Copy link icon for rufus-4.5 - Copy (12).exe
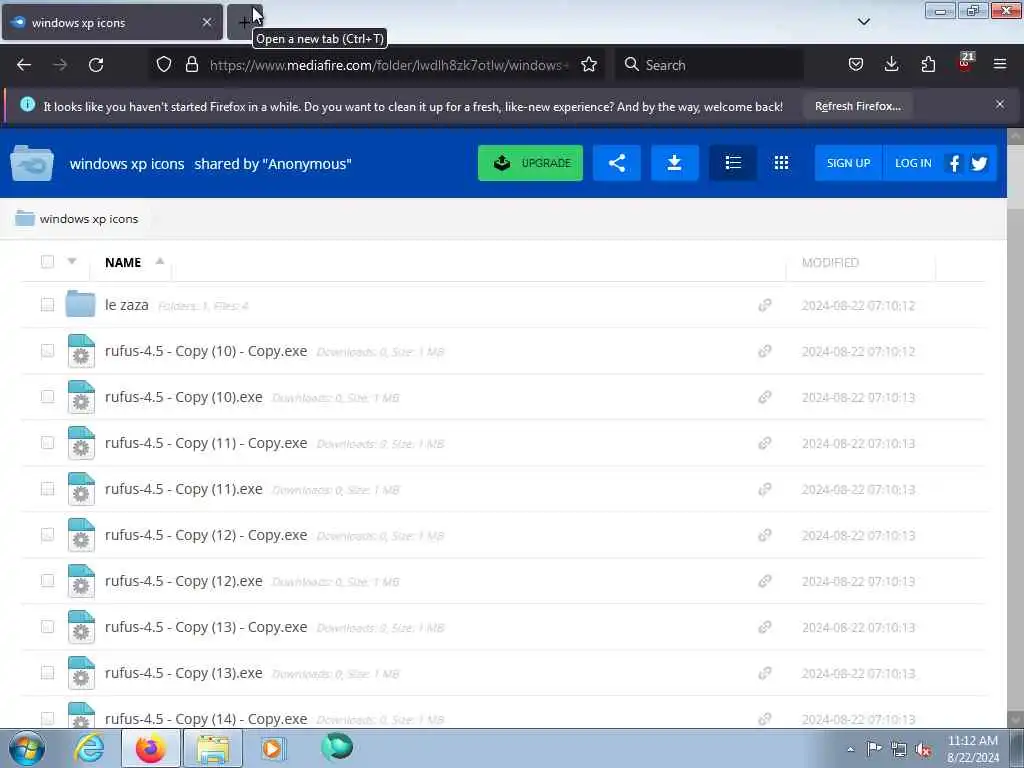Viewport: 1024px width, 768px height. tap(765, 581)
